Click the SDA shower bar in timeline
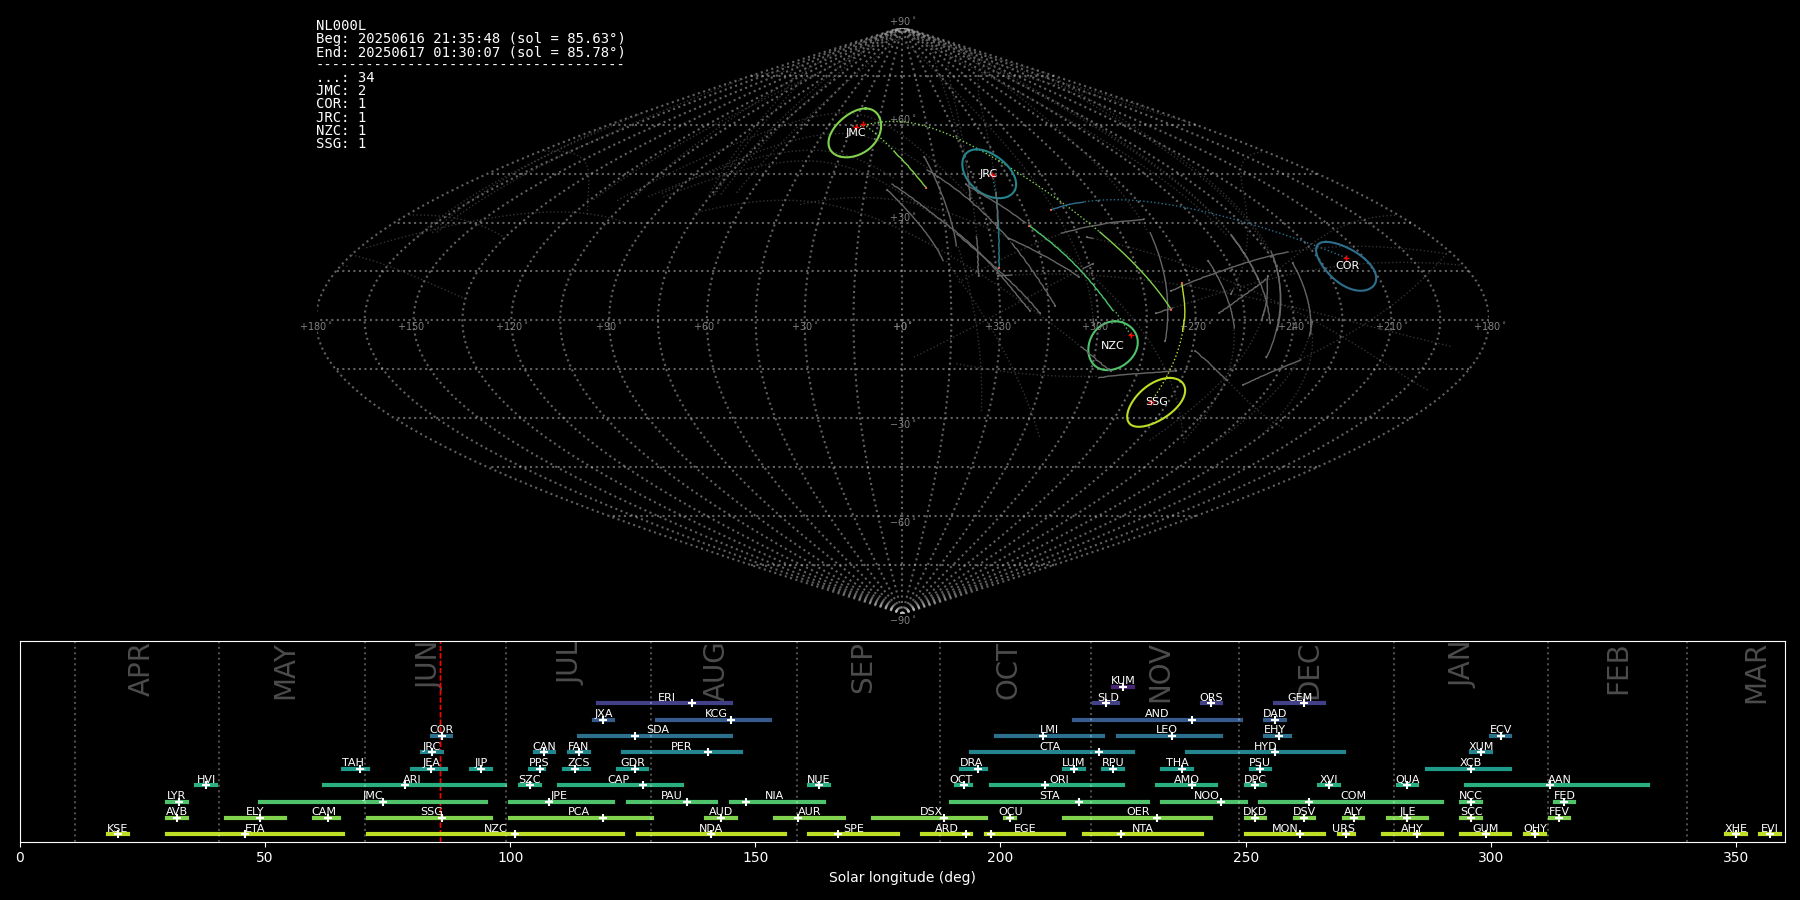Viewport: 1800px width, 900px height. tap(654, 736)
